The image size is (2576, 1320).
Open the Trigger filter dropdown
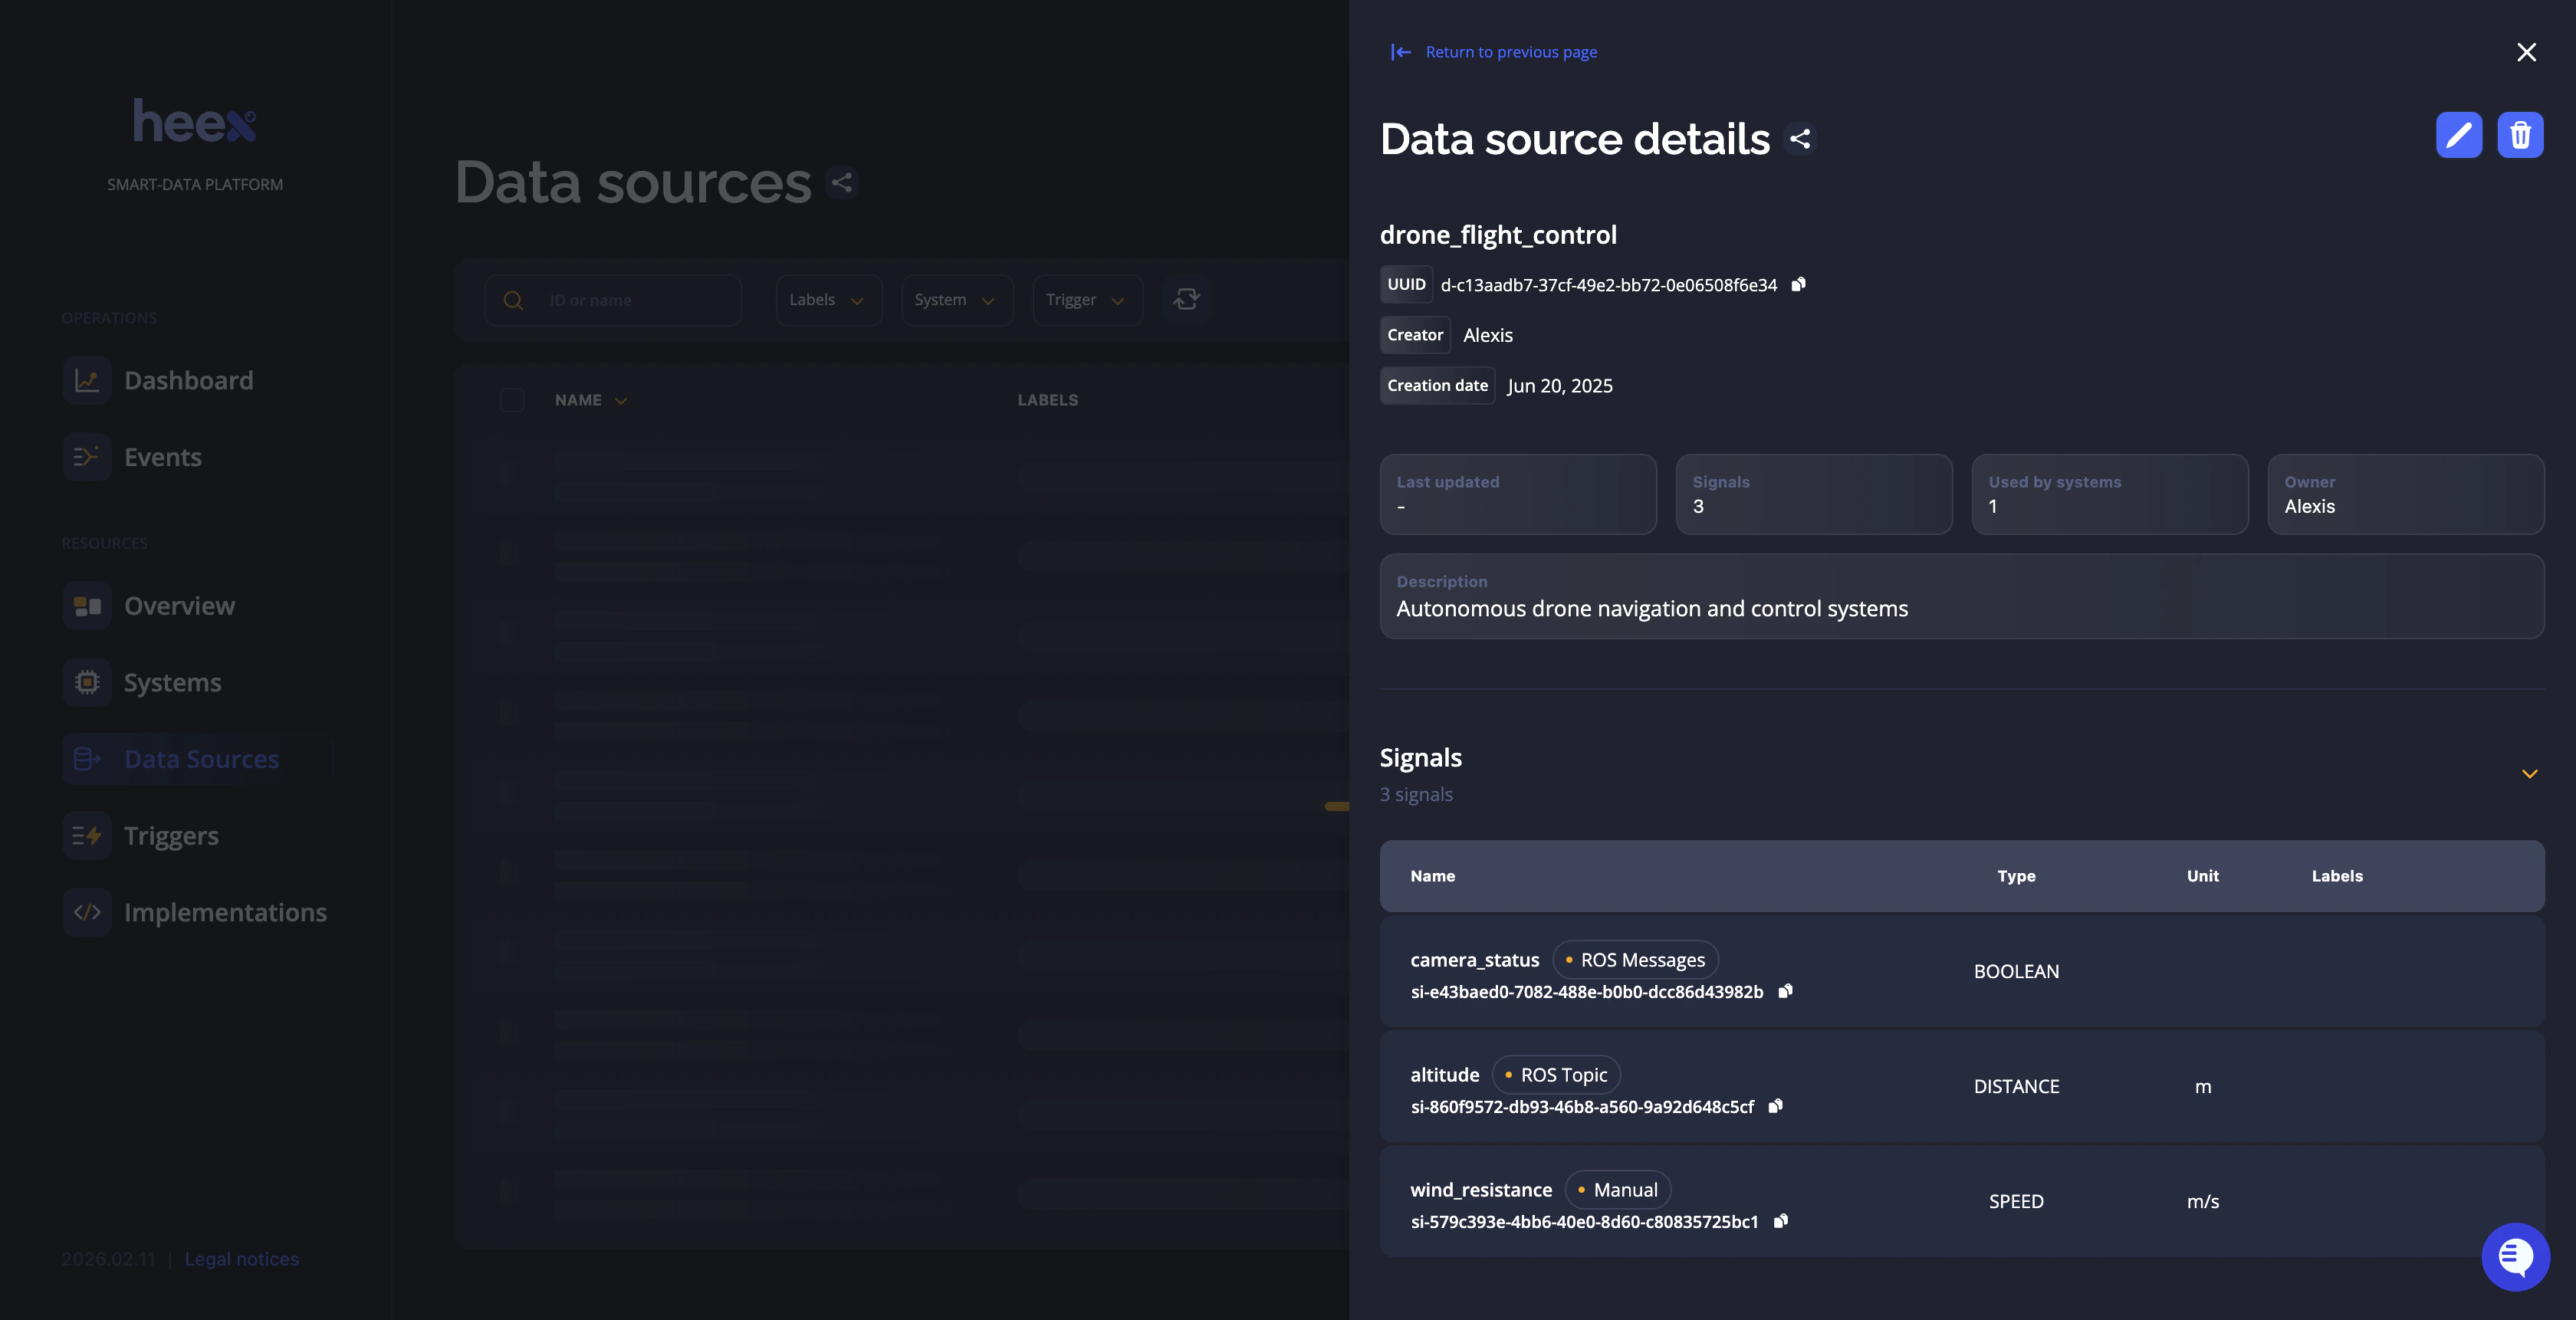click(x=1086, y=299)
